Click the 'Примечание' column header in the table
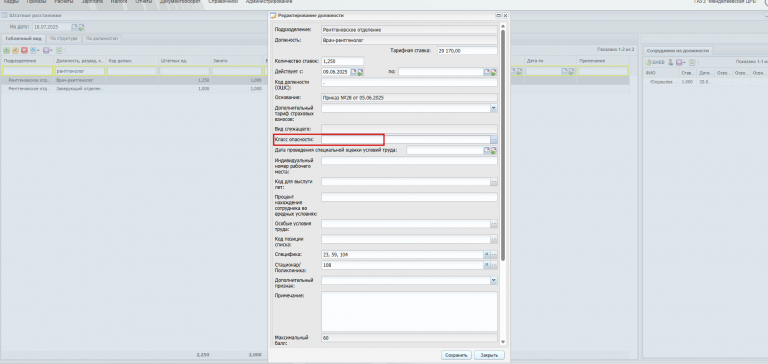The width and height of the screenshot is (768, 364). (x=602, y=61)
